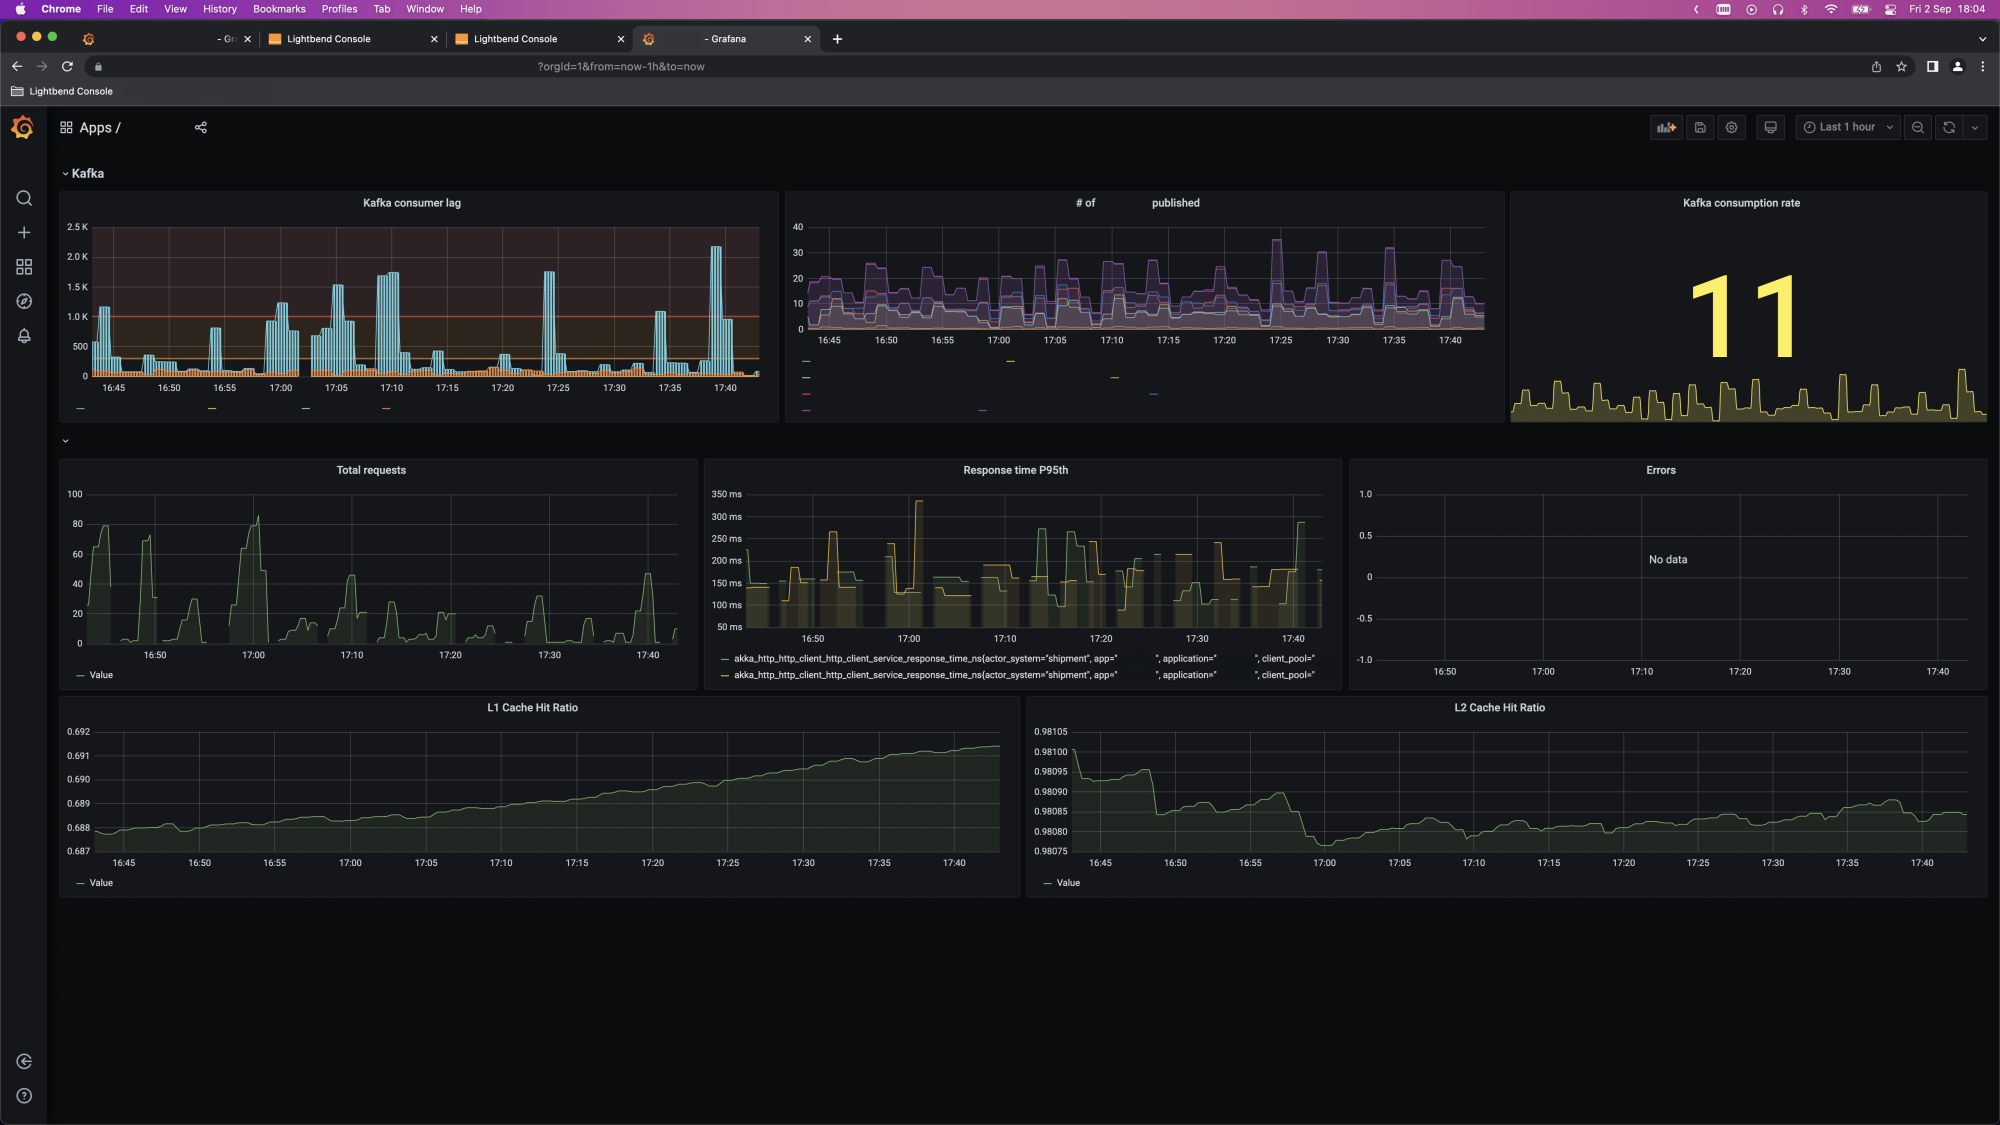Open Alerting bell in the sidebar
The width and height of the screenshot is (2000, 1125).
[24, 336]
